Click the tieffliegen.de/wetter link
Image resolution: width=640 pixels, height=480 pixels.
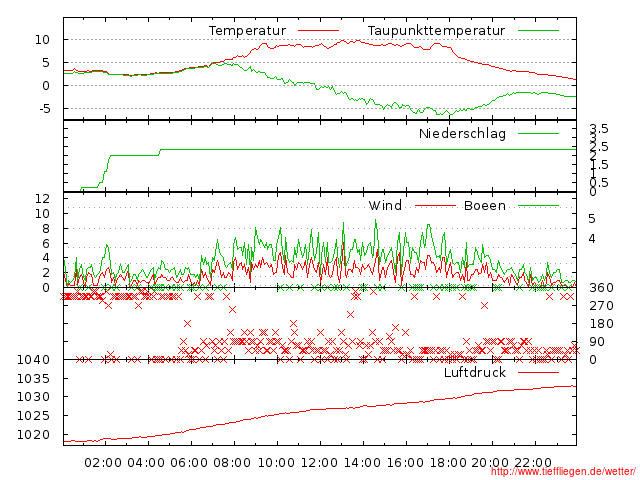[x=563, y=472]
